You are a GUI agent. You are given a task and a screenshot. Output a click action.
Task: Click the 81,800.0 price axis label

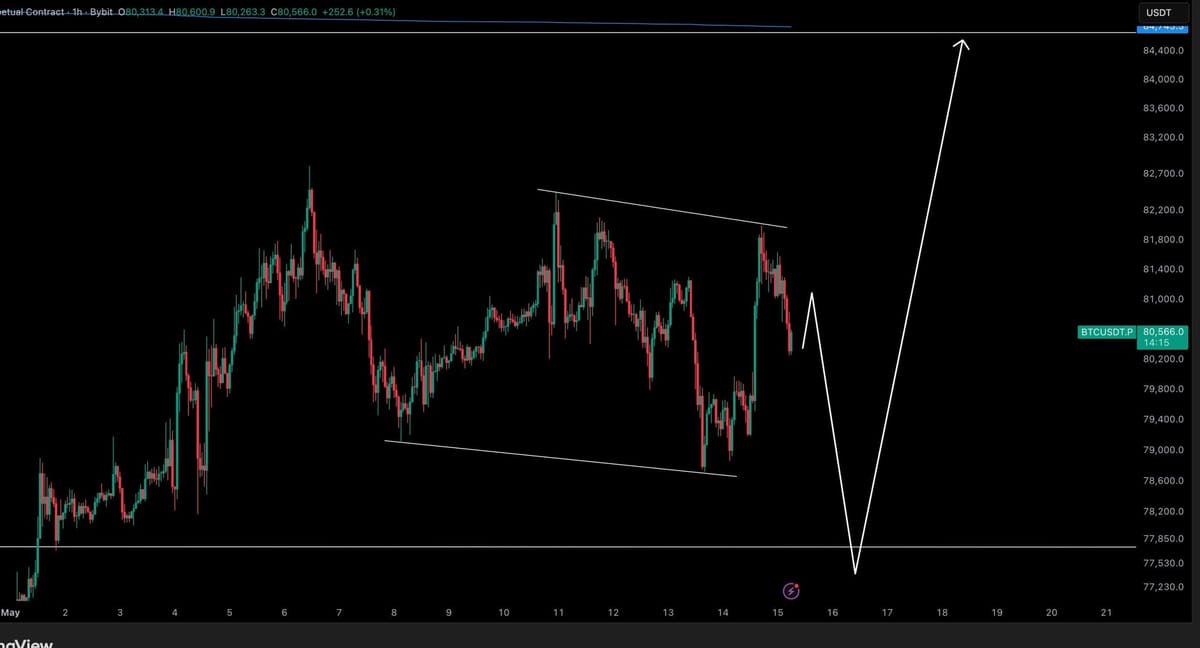1163,240
